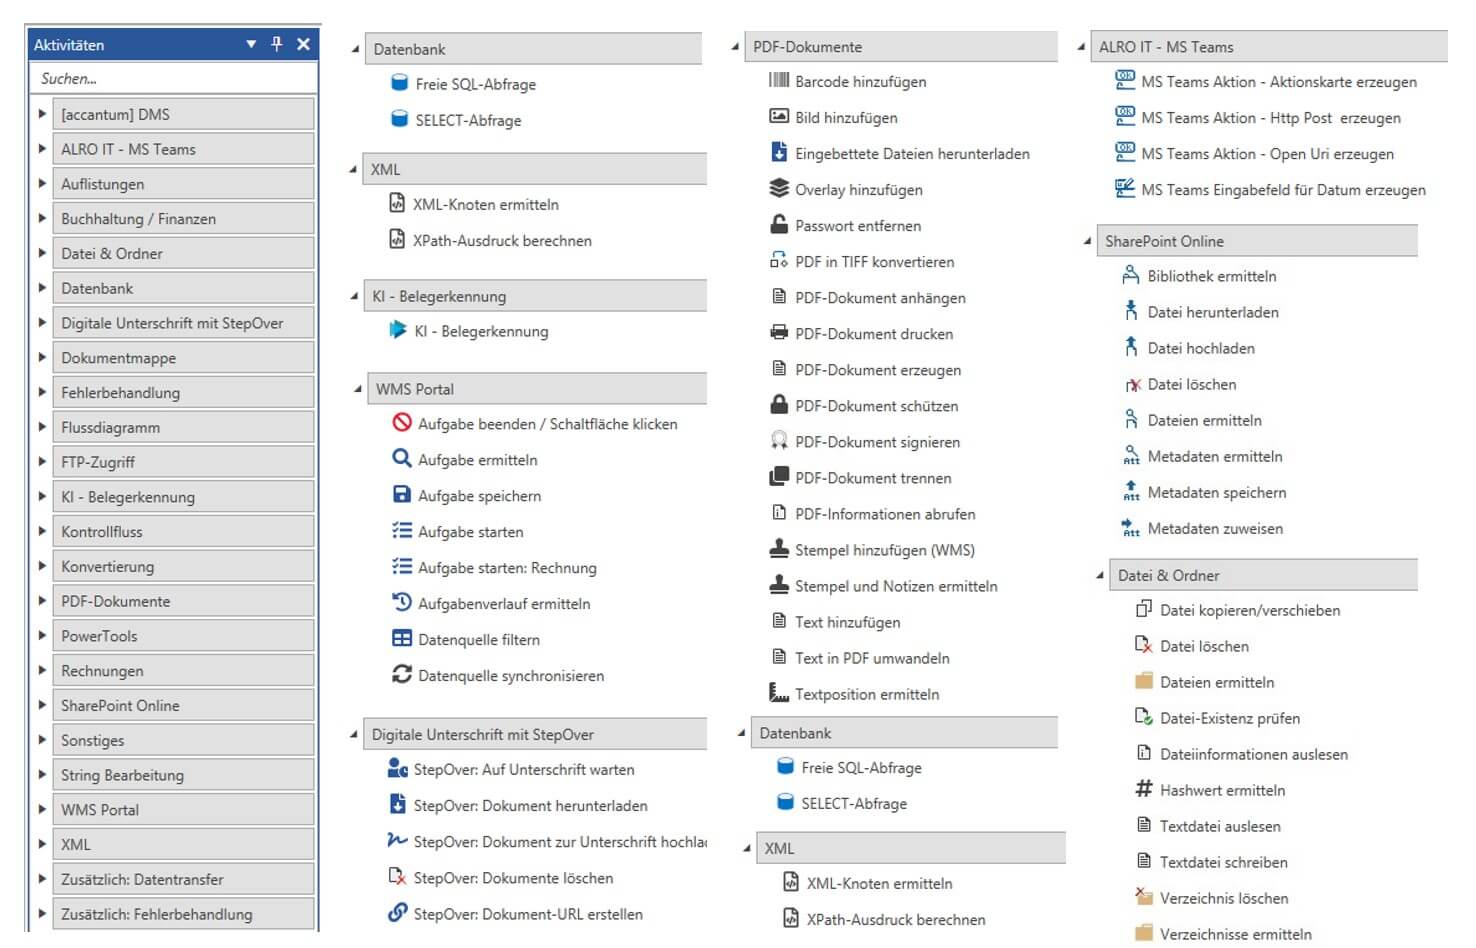The height and width of the screenshot is (948, 1476).
Task: Expand the Fehlerbehandlung category arrow
Action: [42, 392]
